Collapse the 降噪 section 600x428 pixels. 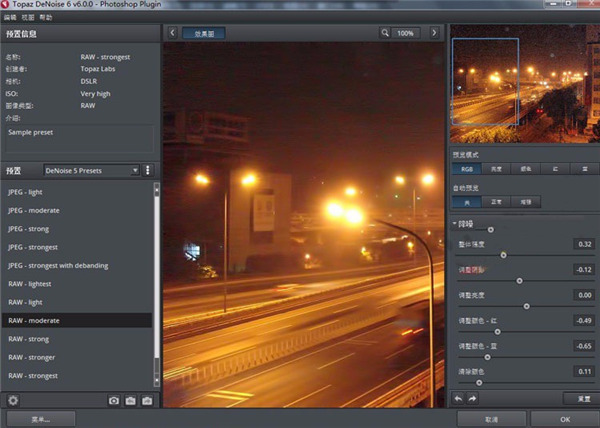coord(456,224)
